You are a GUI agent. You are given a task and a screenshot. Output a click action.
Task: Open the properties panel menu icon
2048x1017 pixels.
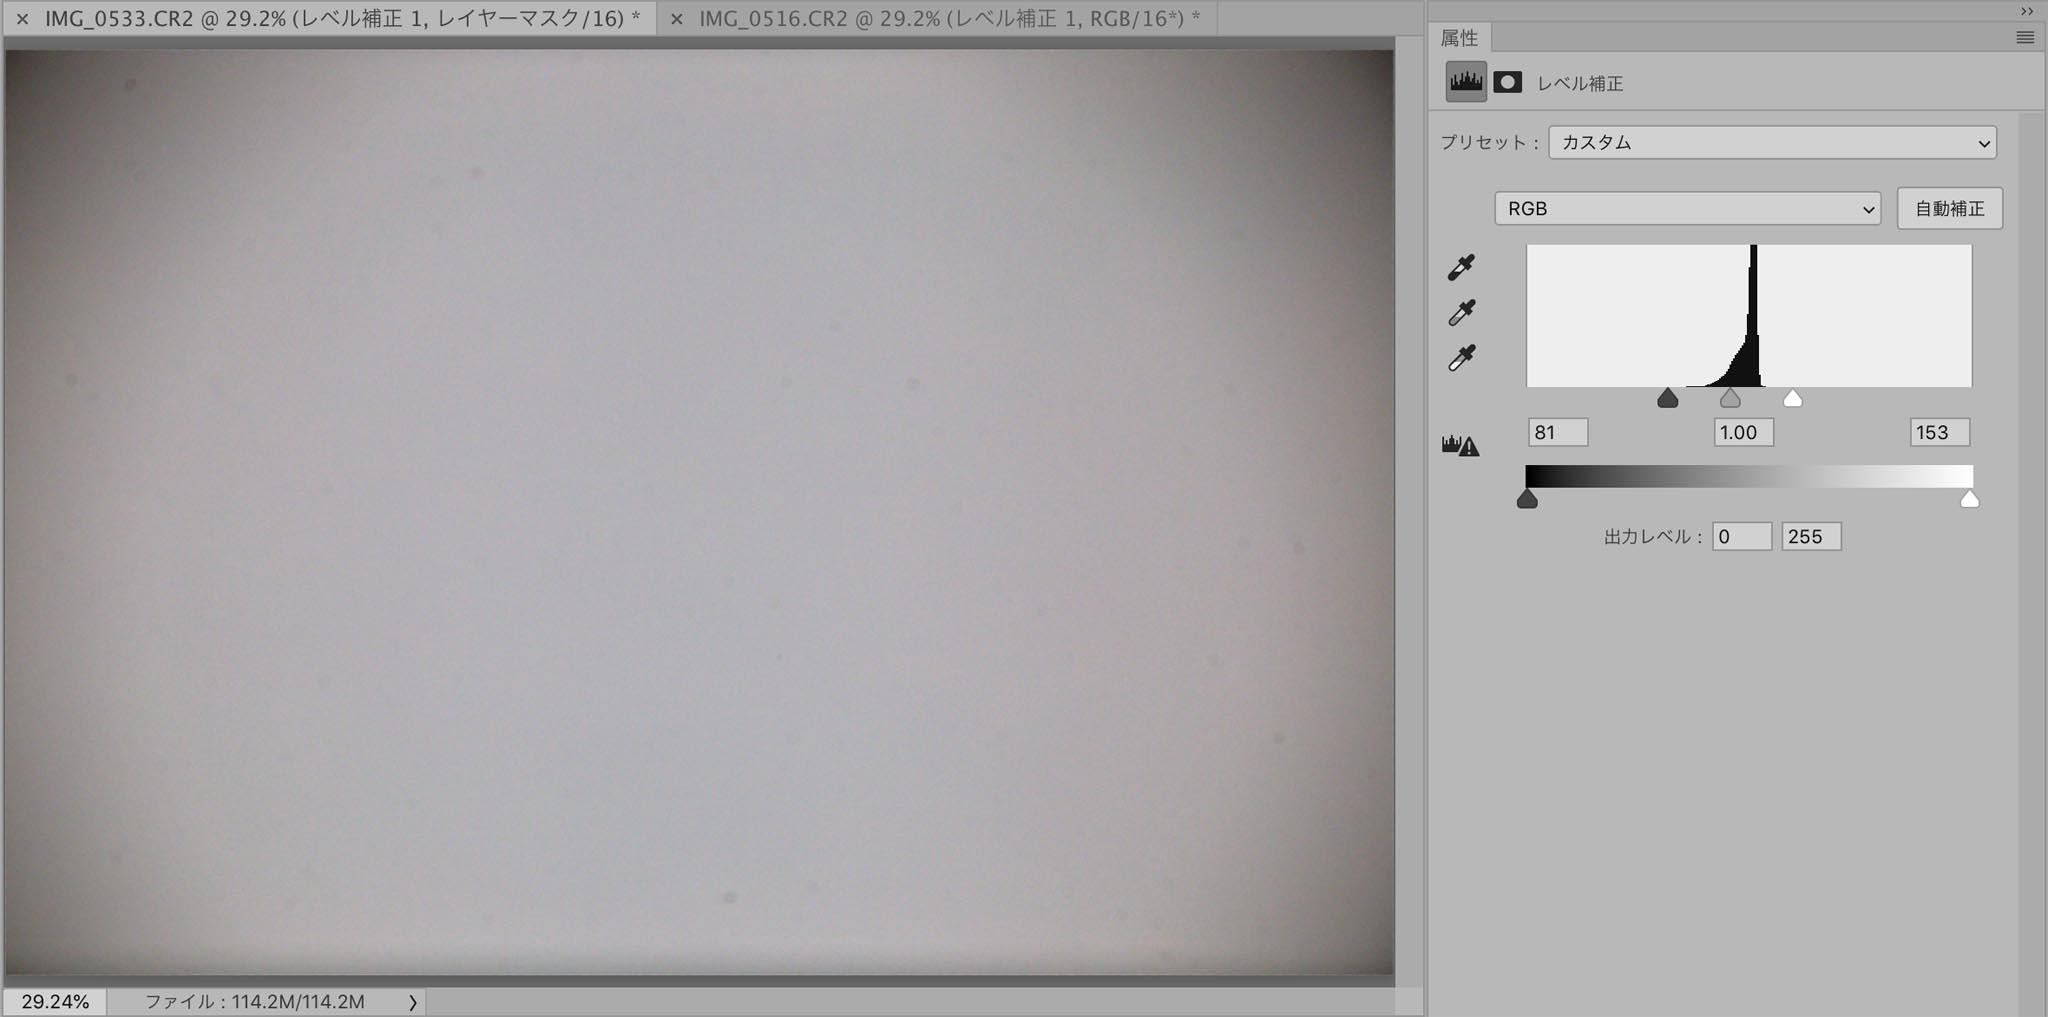tap(2025, 37)
